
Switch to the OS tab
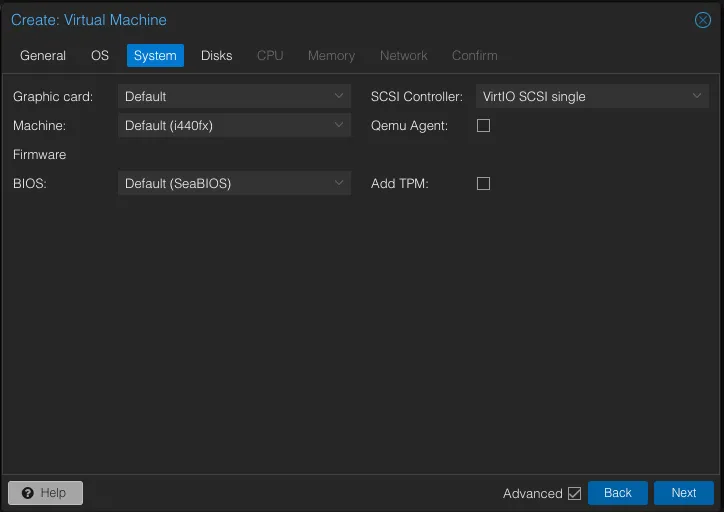100,56
